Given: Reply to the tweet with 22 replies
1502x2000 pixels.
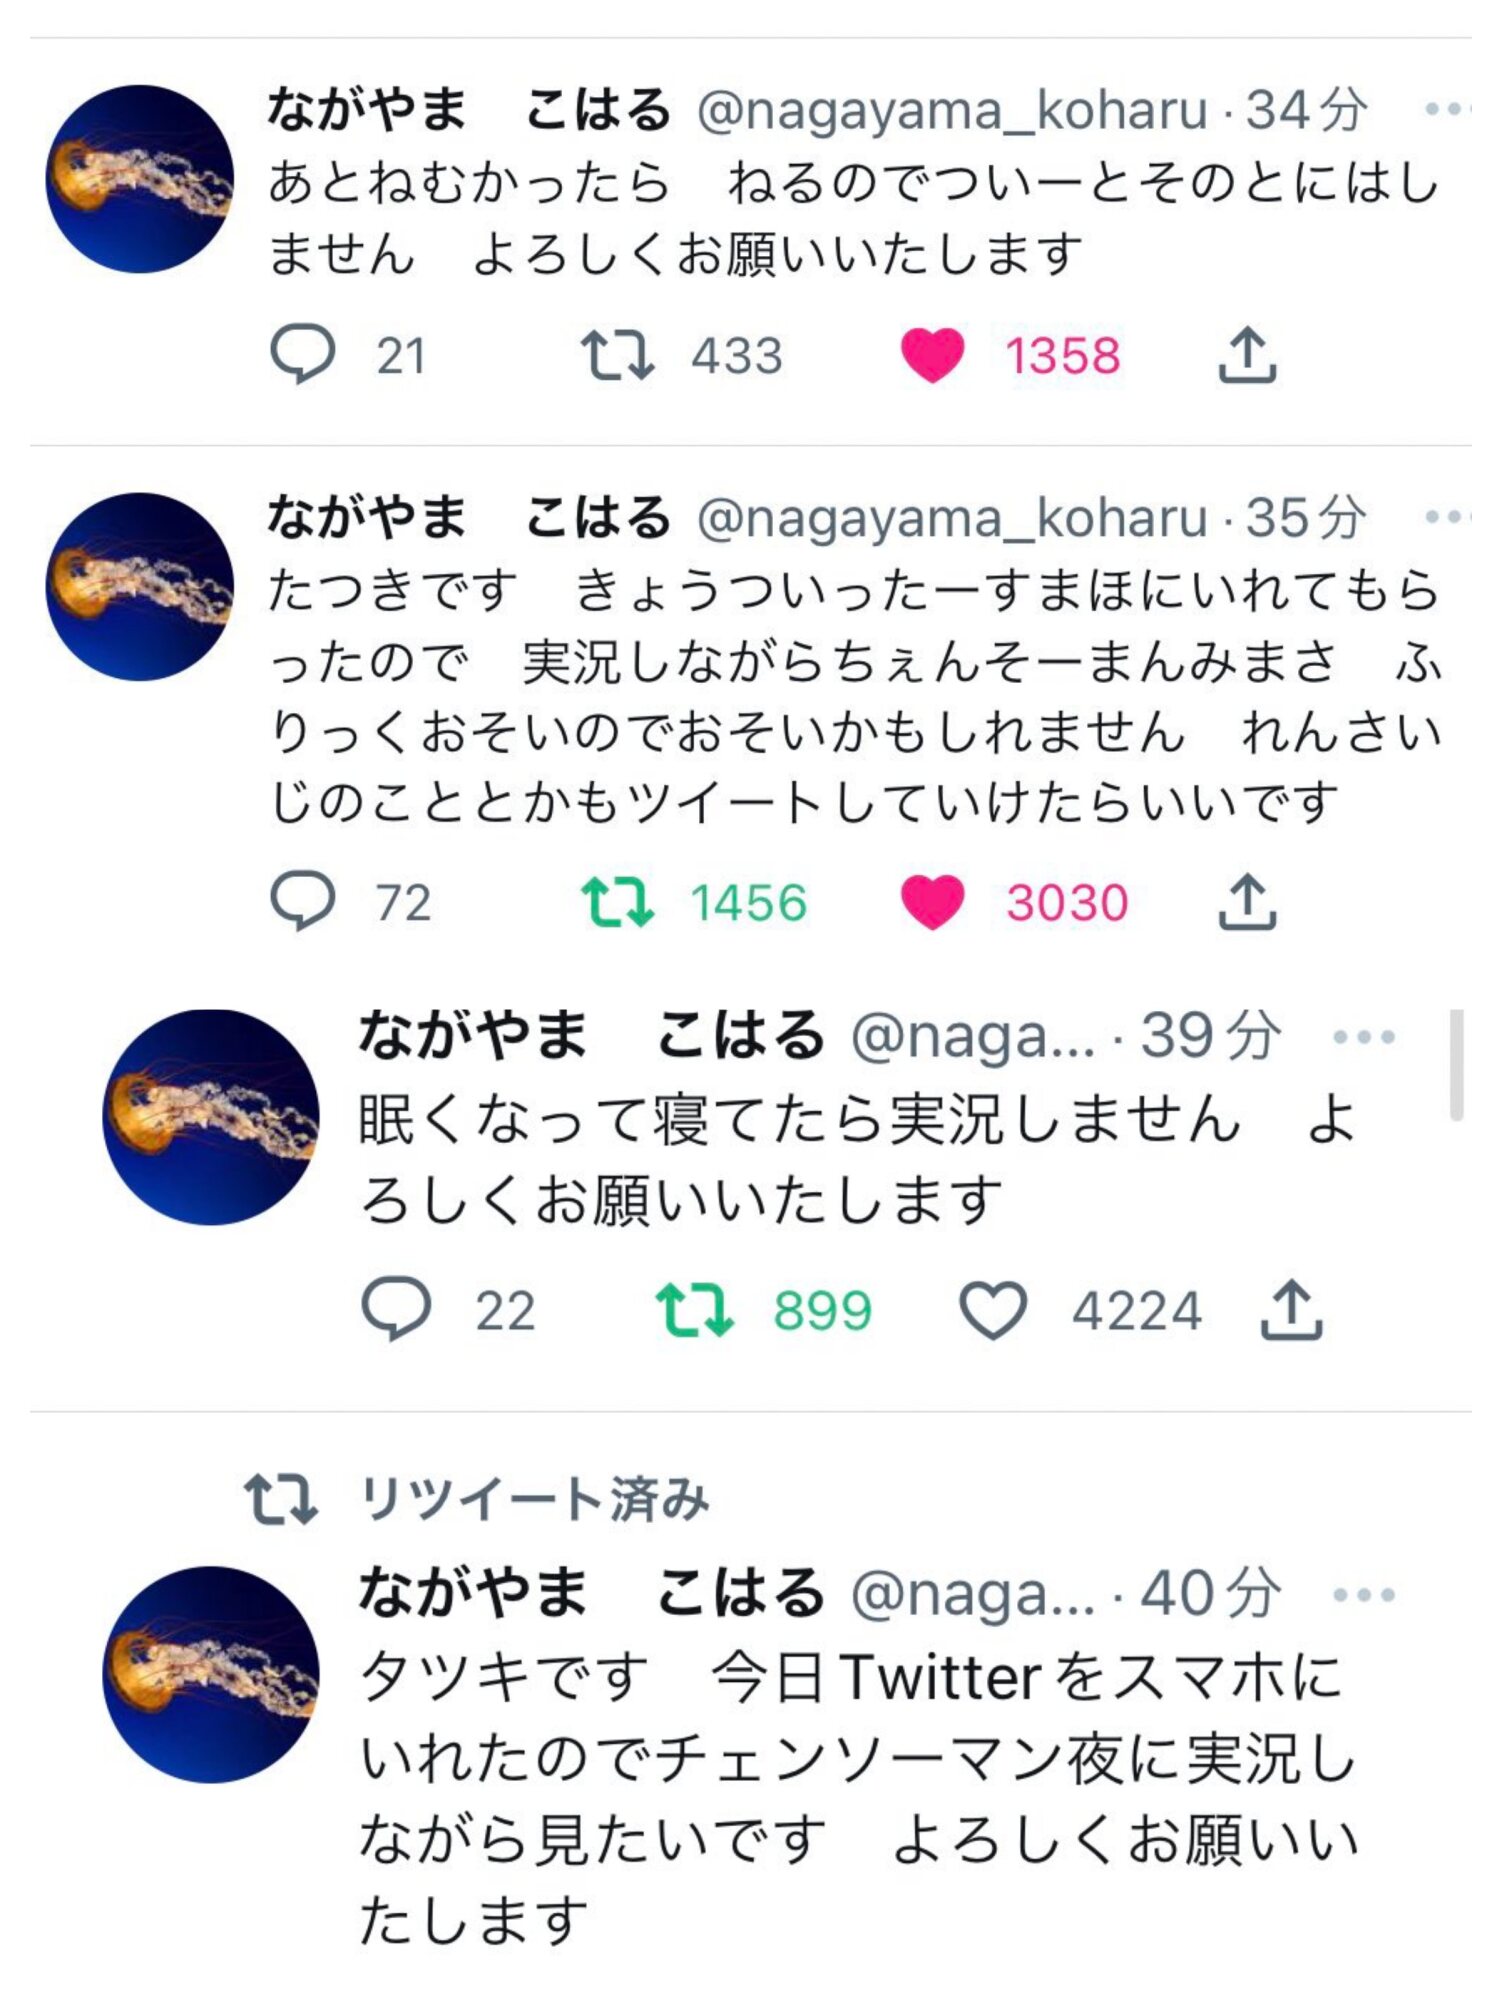Looking at the screenshot, I should (396, 1310).
